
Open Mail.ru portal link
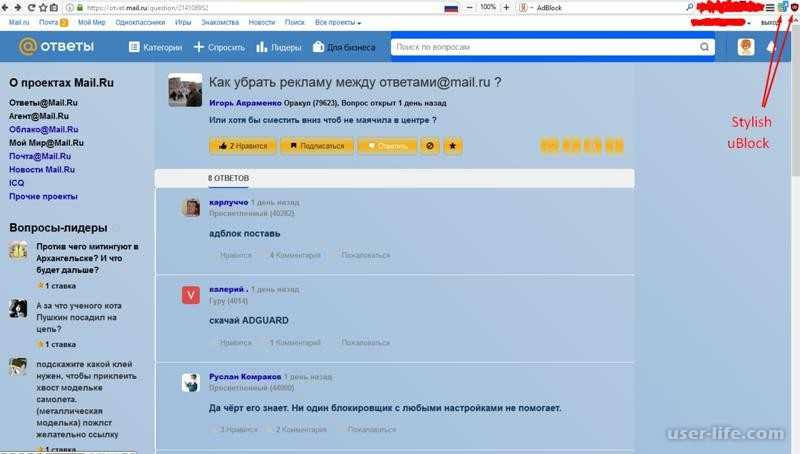pos(19,22)
